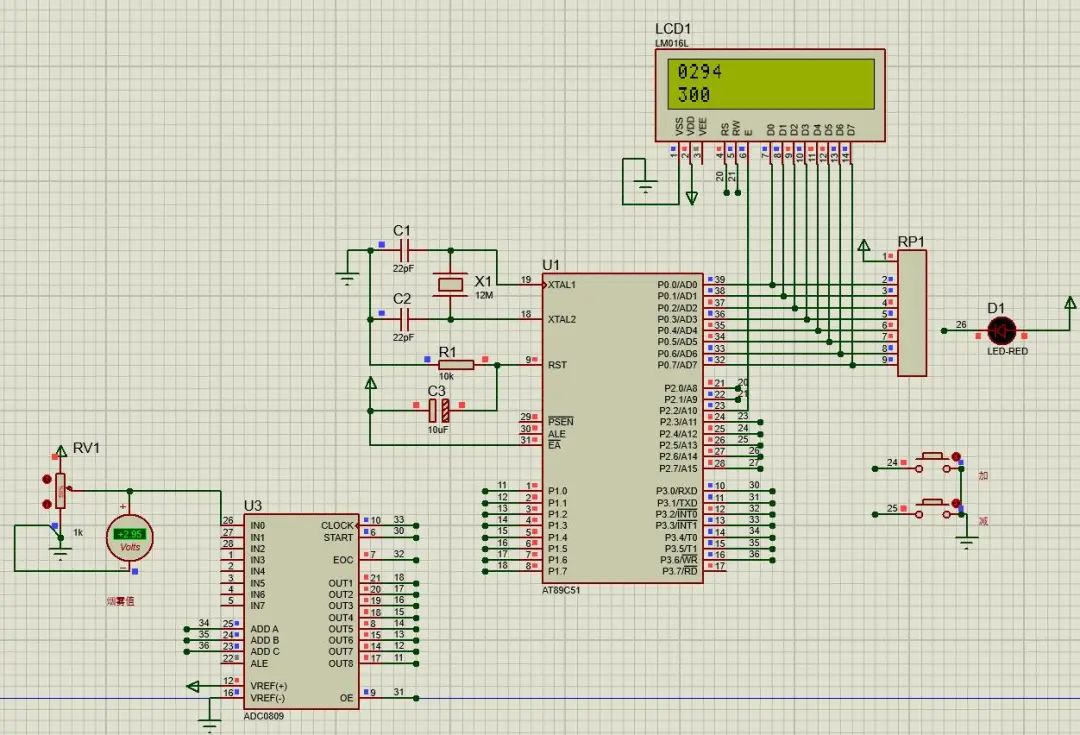Select the ADC0809 chip U3
Screen dimensions: 1080x735
pyautogui.click(x=297, y=610)
